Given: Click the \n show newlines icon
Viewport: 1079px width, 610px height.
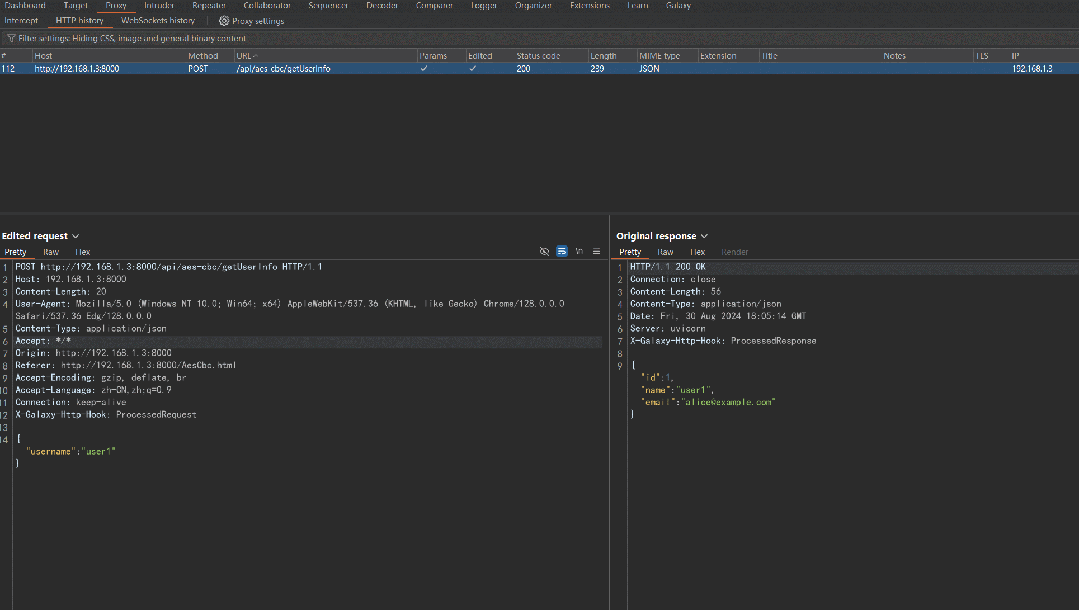Looking at the screenshot, I should (x=579, y=252).
